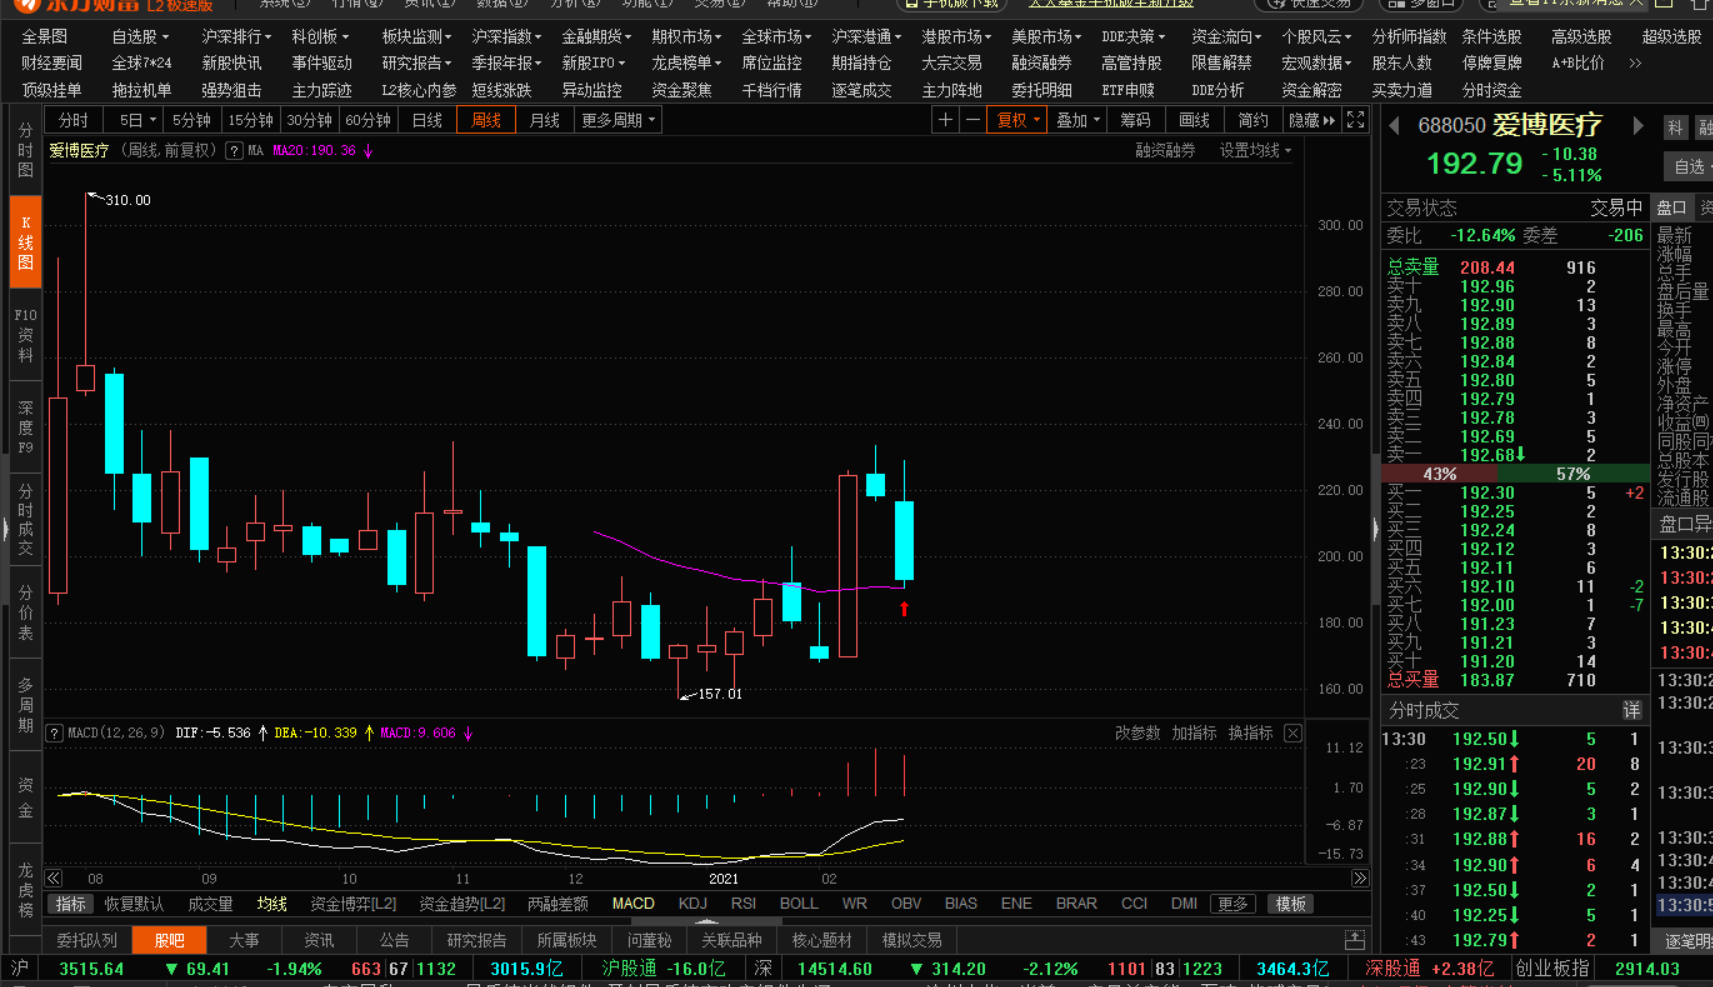Screen dimensions: 1713x987
Task: Click the 科 board tag beside stock name
Action: [1675, 127]
